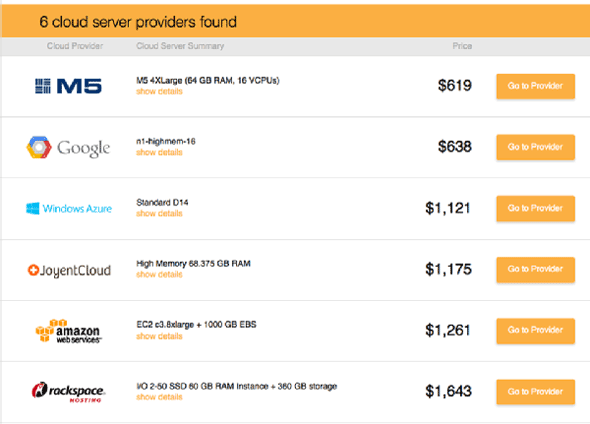Click the Cloud Provider column header
Screen dimensions: 590x424
click(75, 46)
